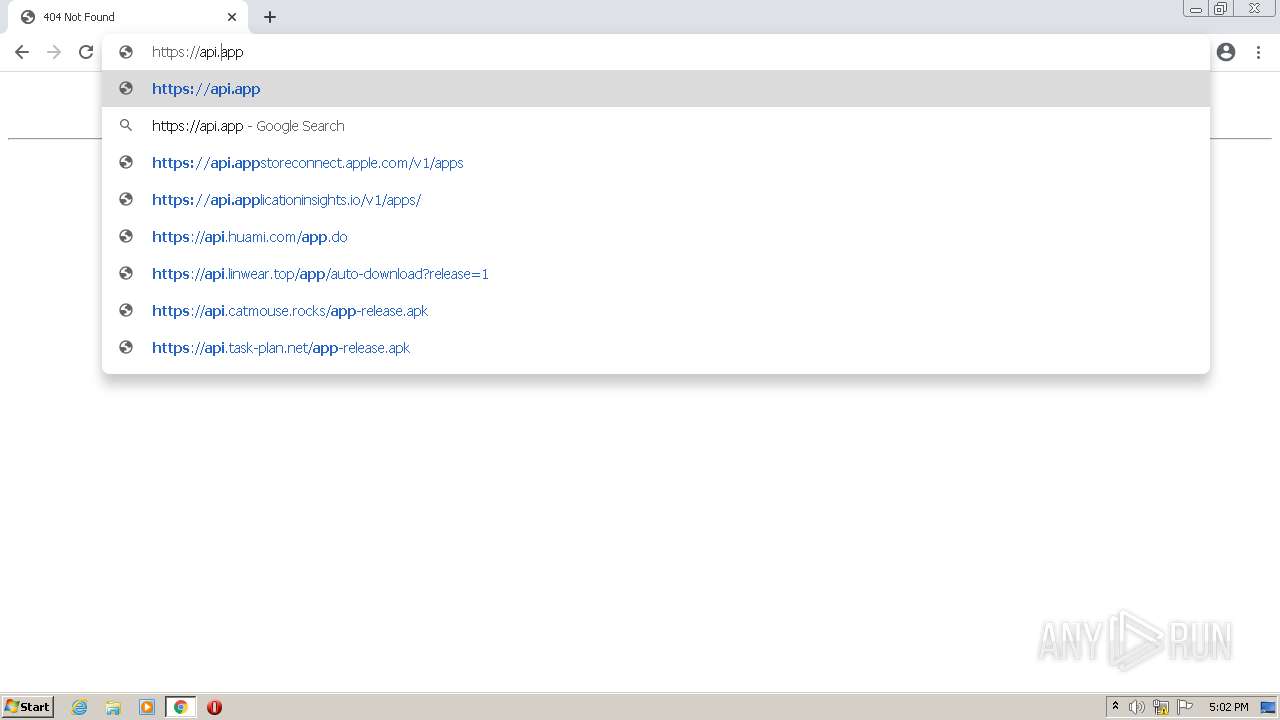The image size is (1280, 720).
Task: Open the Action Center flag icon
Action: (1185, 707)
